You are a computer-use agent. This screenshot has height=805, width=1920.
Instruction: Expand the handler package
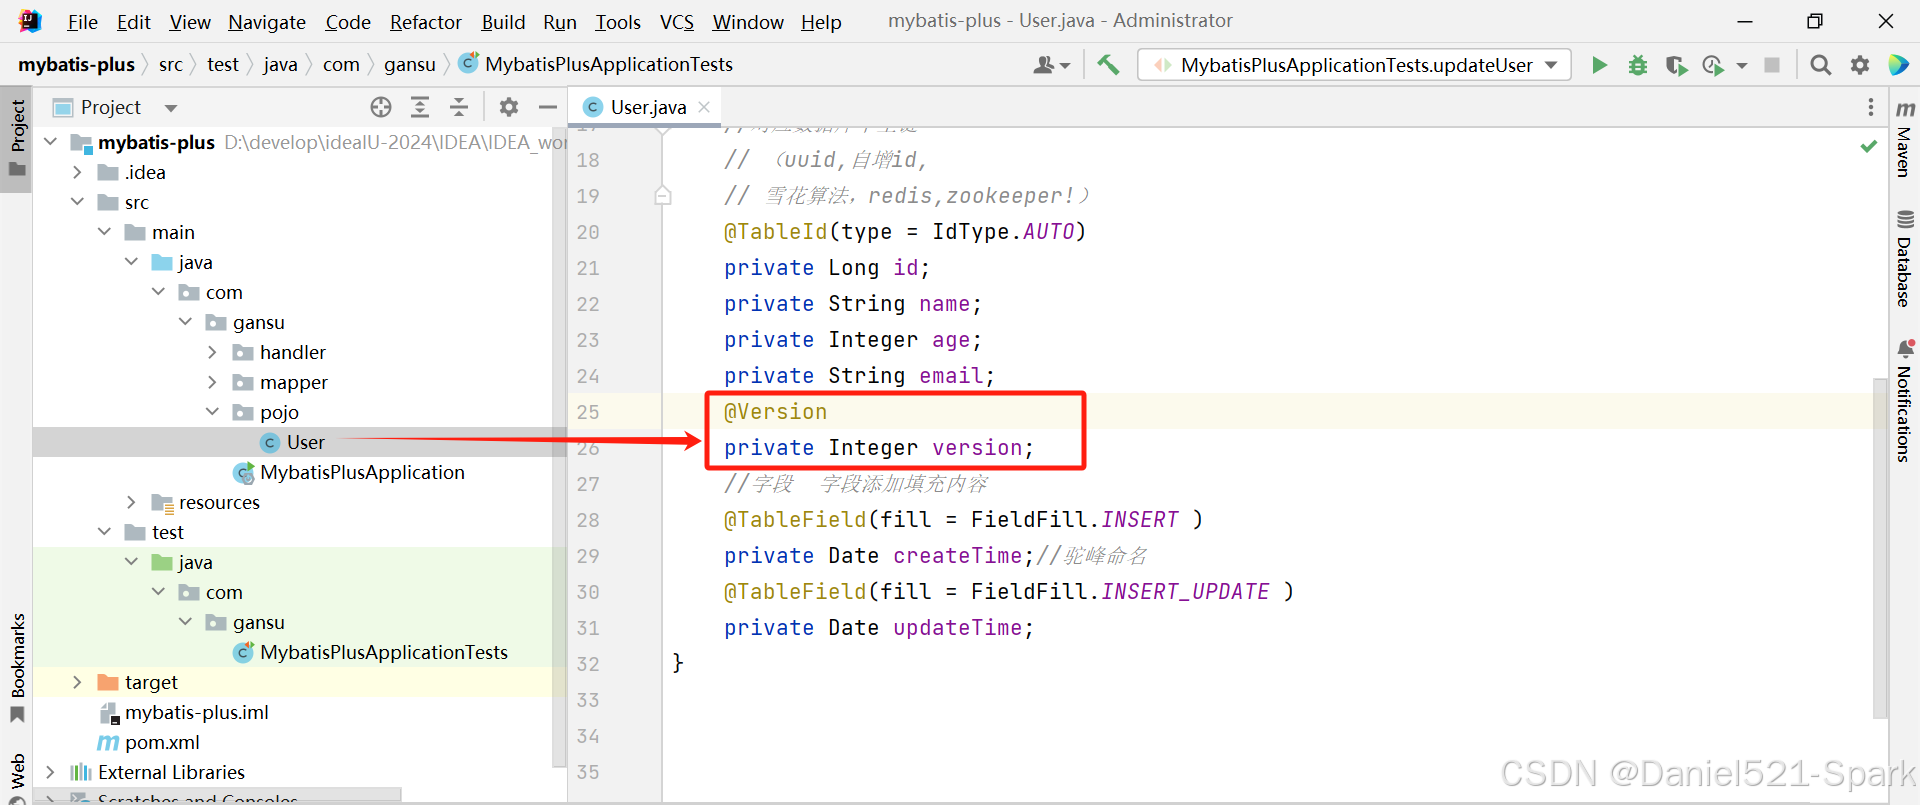212,352
